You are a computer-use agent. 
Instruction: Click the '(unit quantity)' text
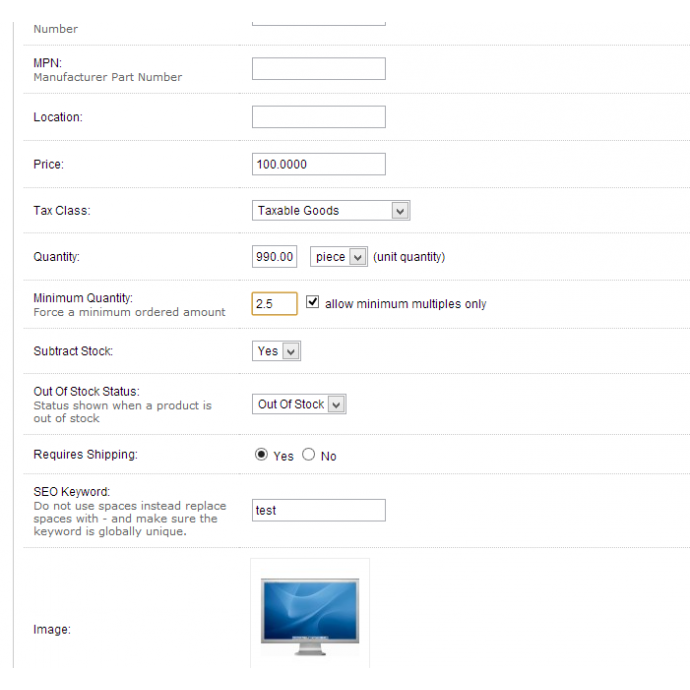[409, 257]
